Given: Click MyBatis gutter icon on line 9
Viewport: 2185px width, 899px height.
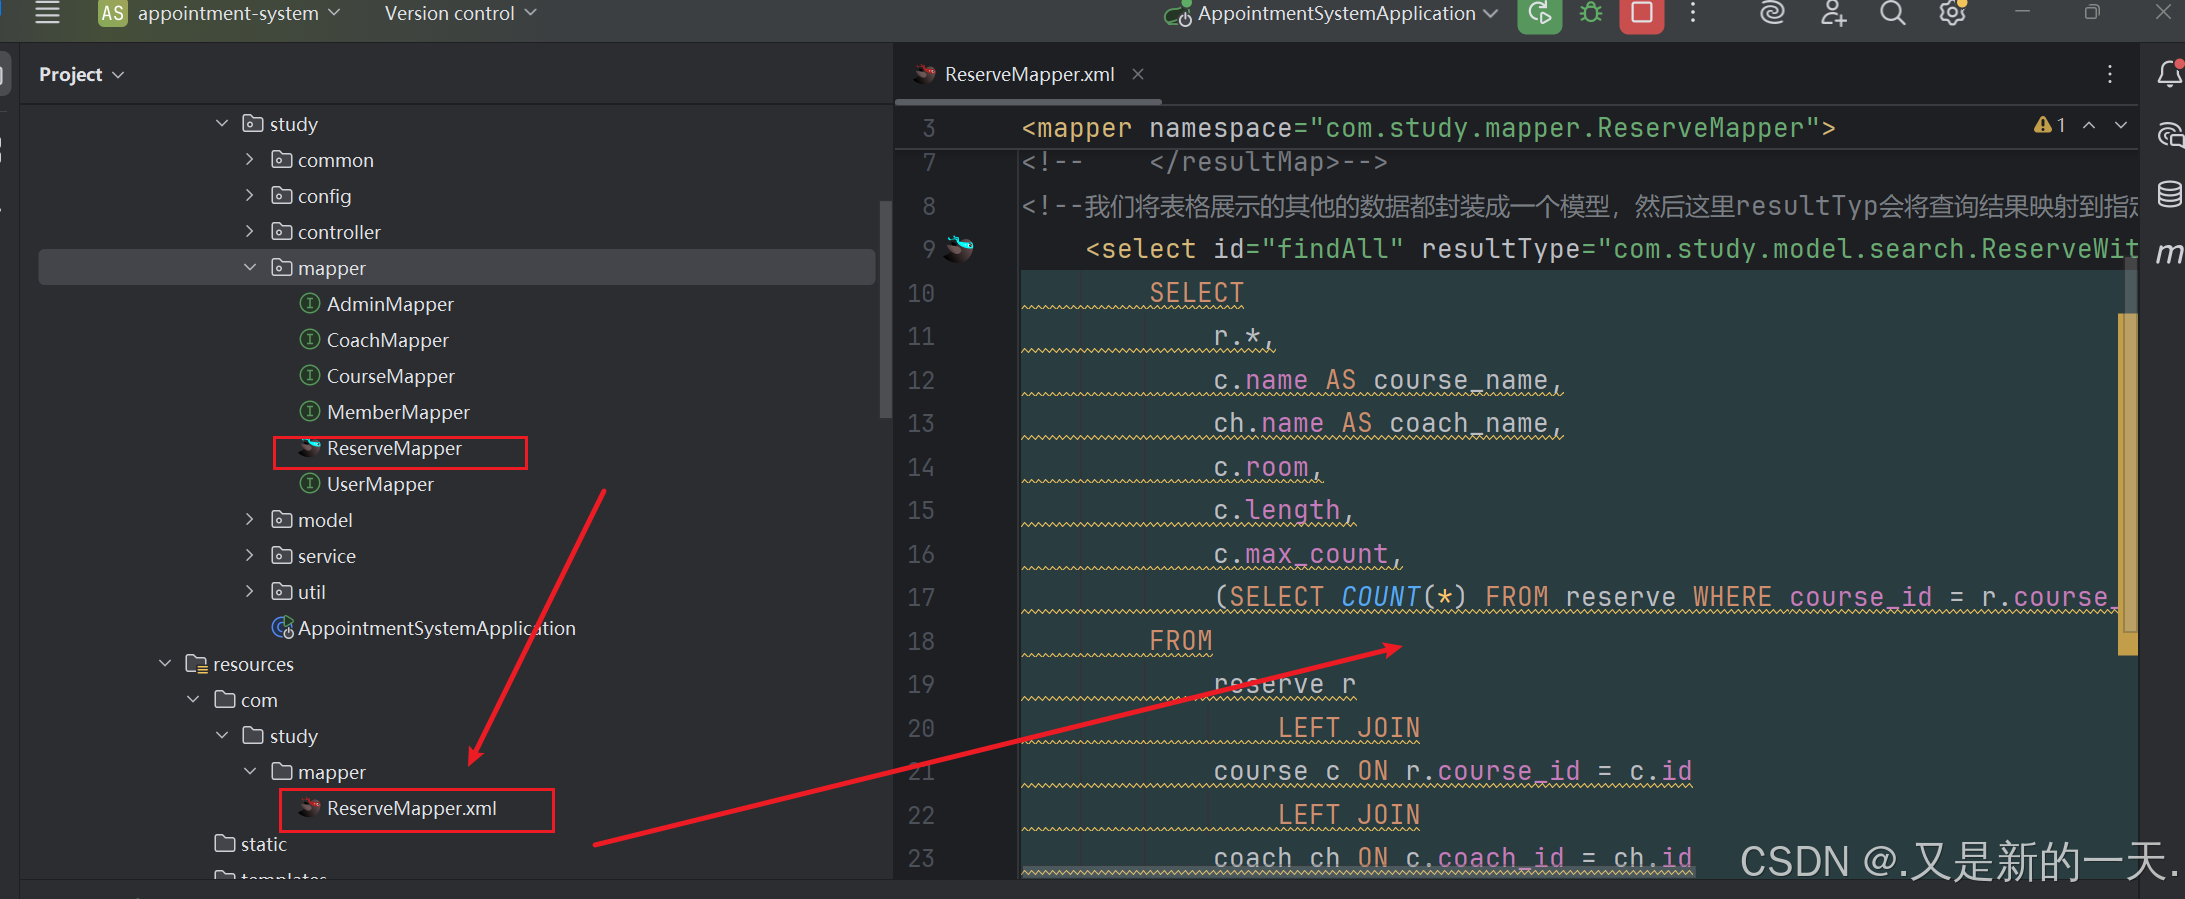Looking at the screenshot, I should tap(960, 248).
